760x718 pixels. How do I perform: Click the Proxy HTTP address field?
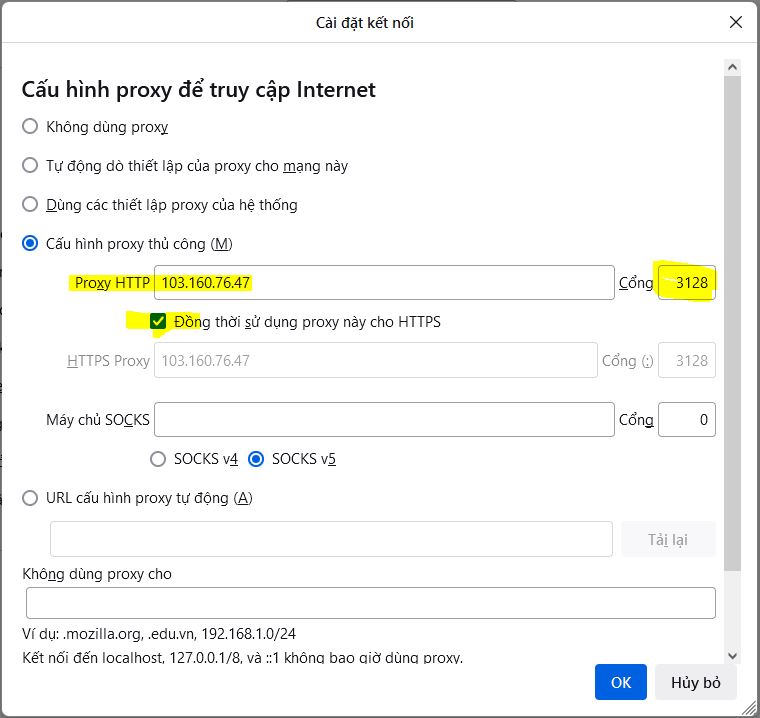[383, 283]
